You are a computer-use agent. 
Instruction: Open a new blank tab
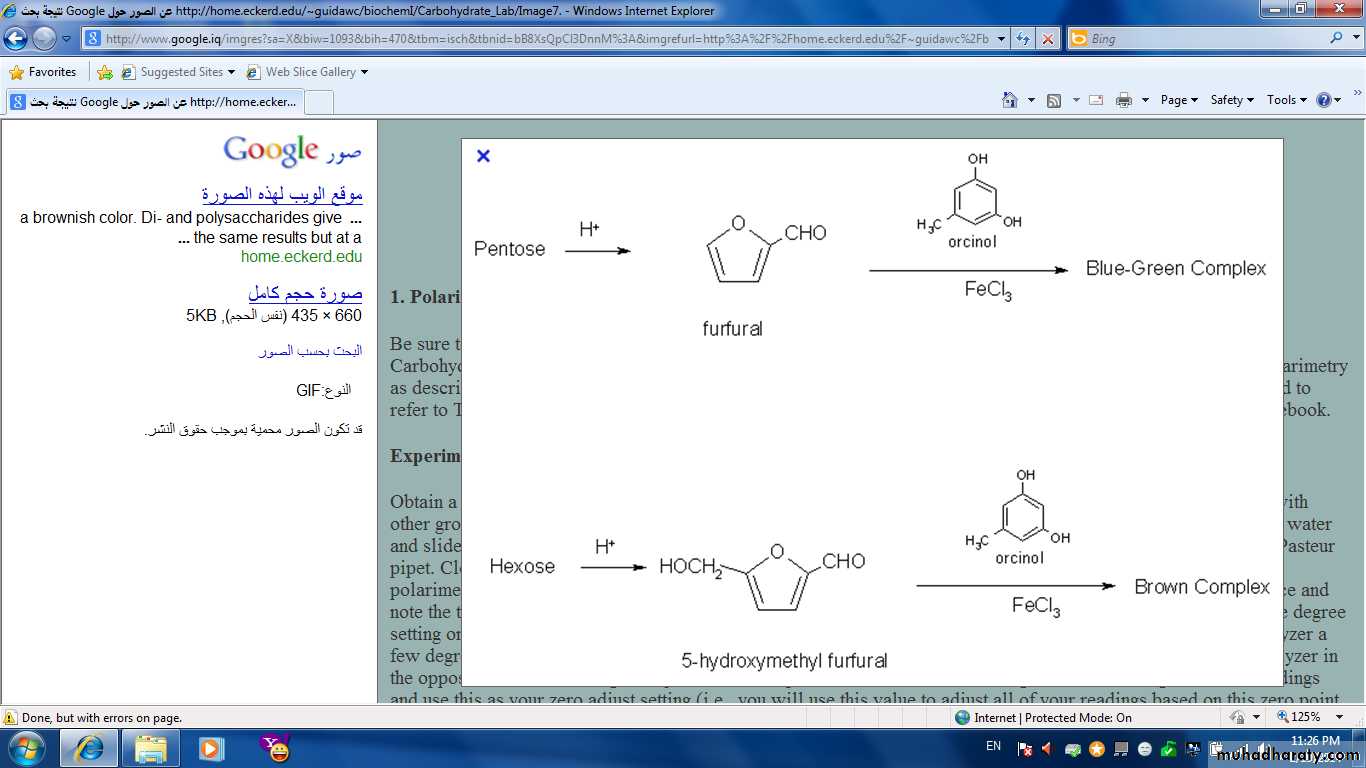click(318, 102)
